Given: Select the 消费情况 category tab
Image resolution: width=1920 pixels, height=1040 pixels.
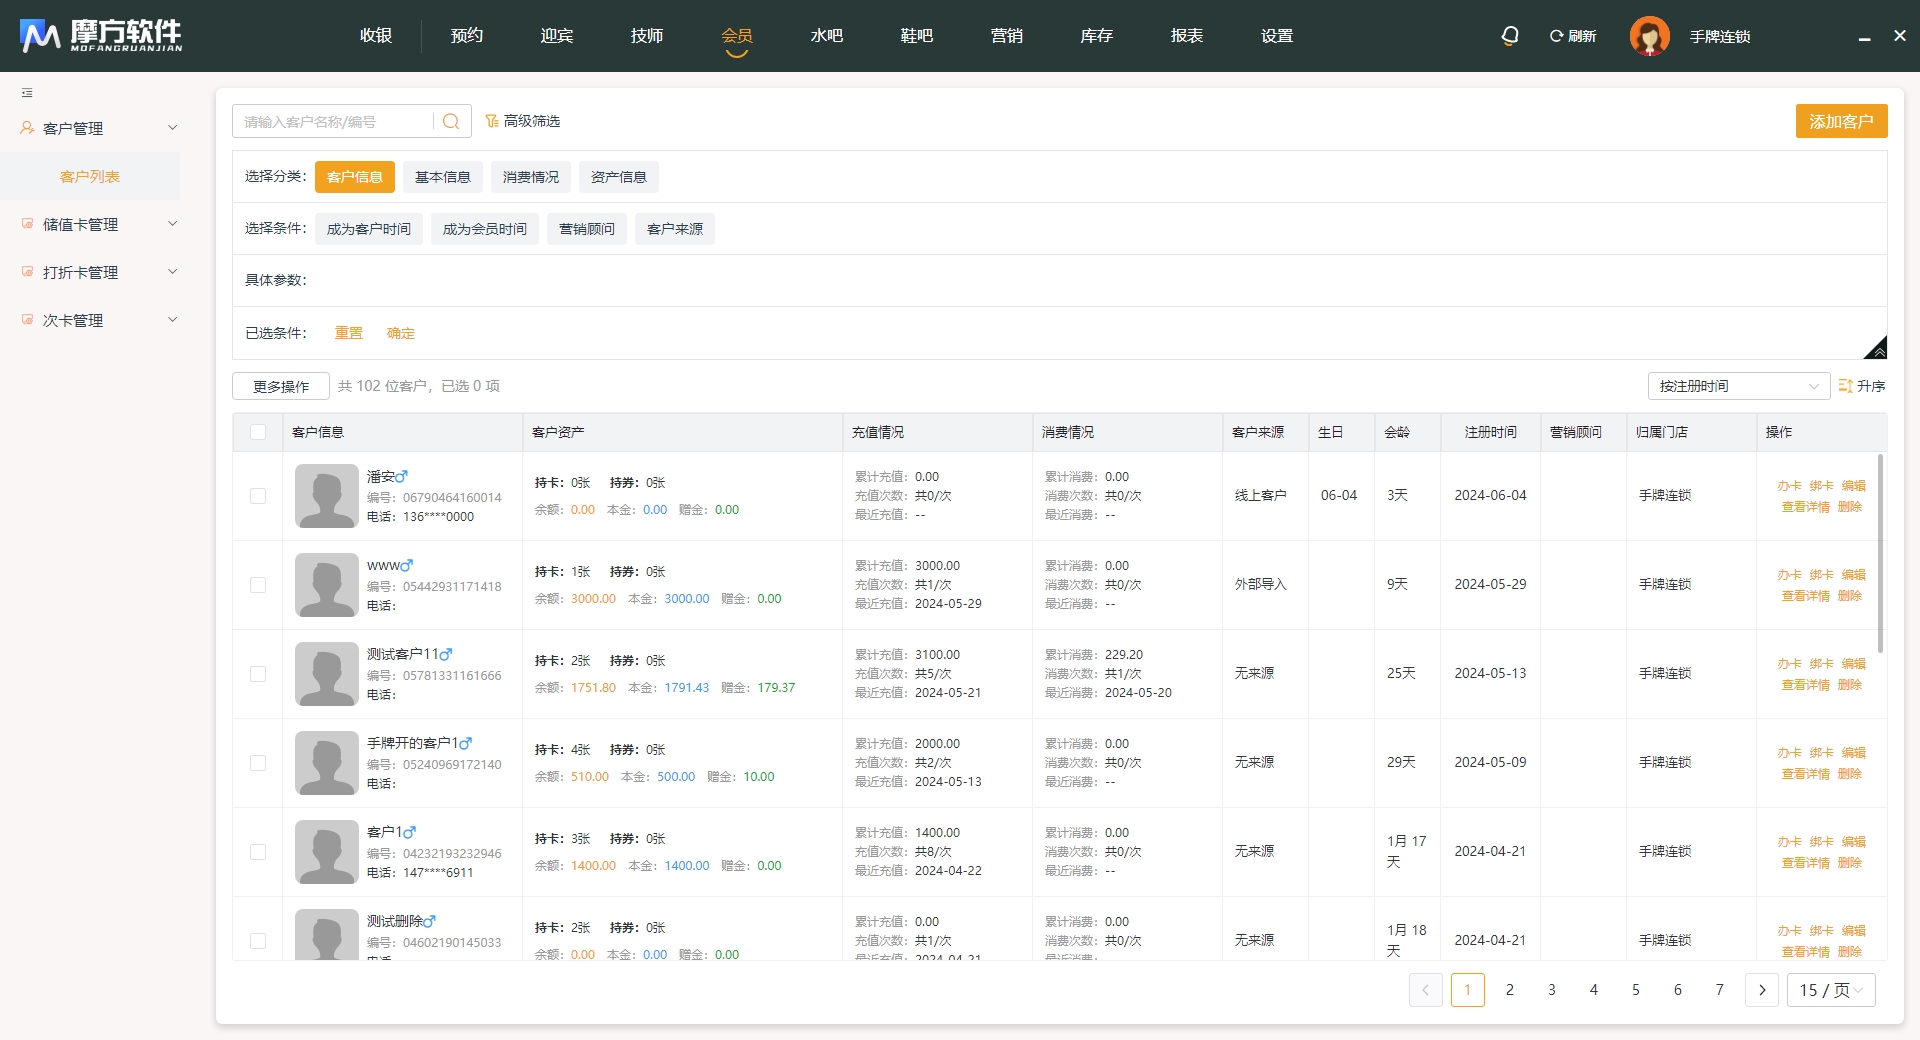Looking at the screenshot, I should pos(531,177).
